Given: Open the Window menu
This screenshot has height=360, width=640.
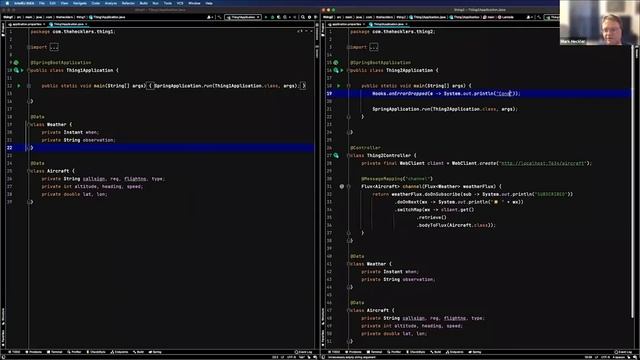Looking at the screenshot, I should click(194, 3).
